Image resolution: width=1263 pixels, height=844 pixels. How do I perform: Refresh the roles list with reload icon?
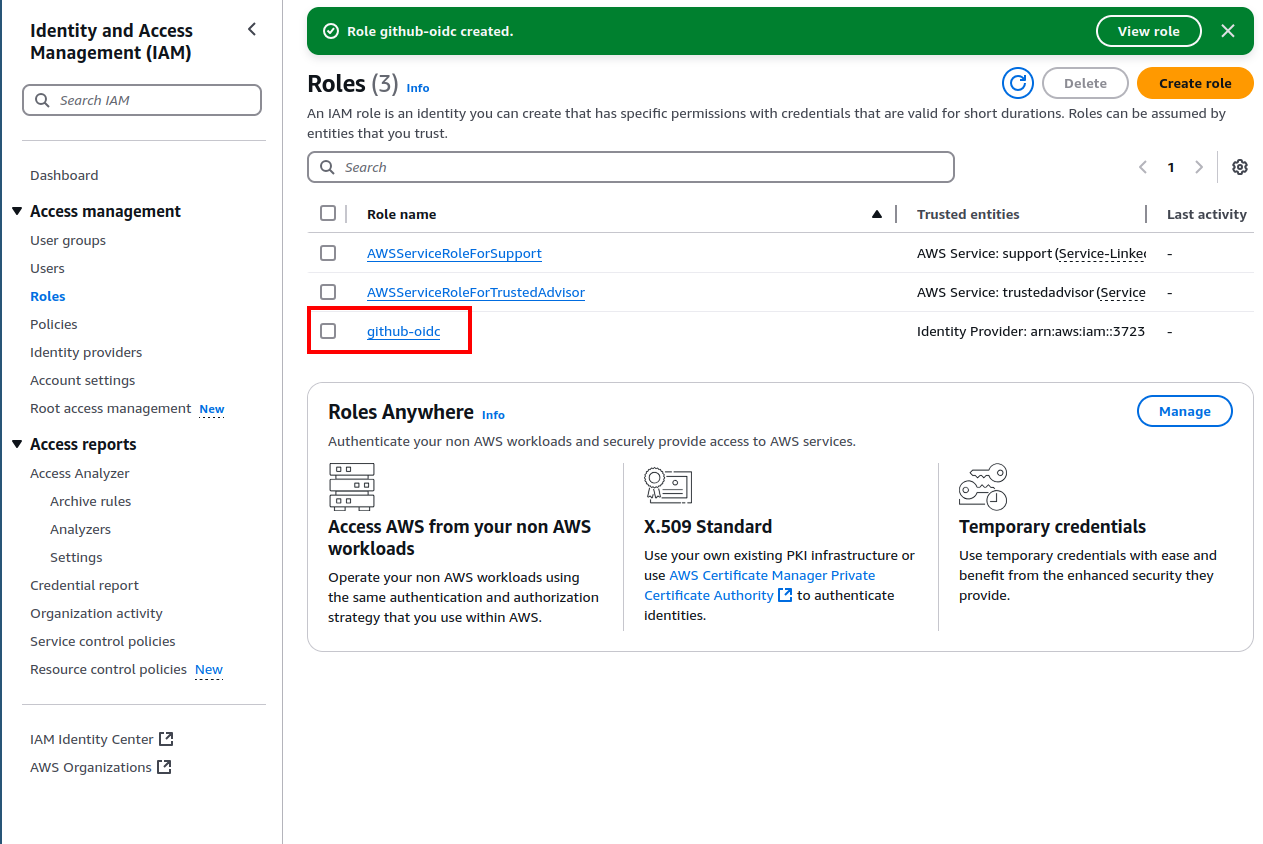[x=1018, y=83]
